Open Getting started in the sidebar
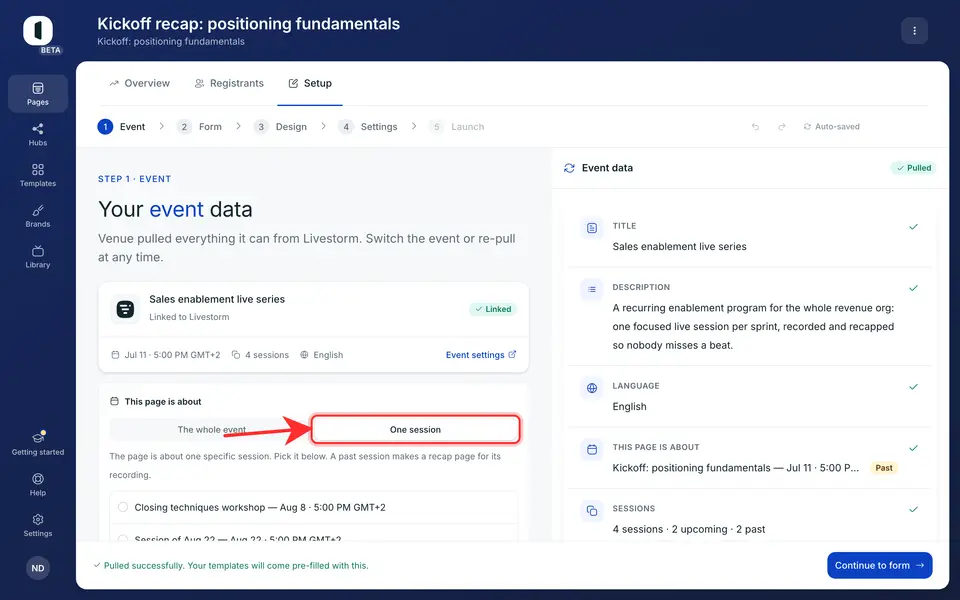This screenshot has height=600, width=960. (38, 444)
